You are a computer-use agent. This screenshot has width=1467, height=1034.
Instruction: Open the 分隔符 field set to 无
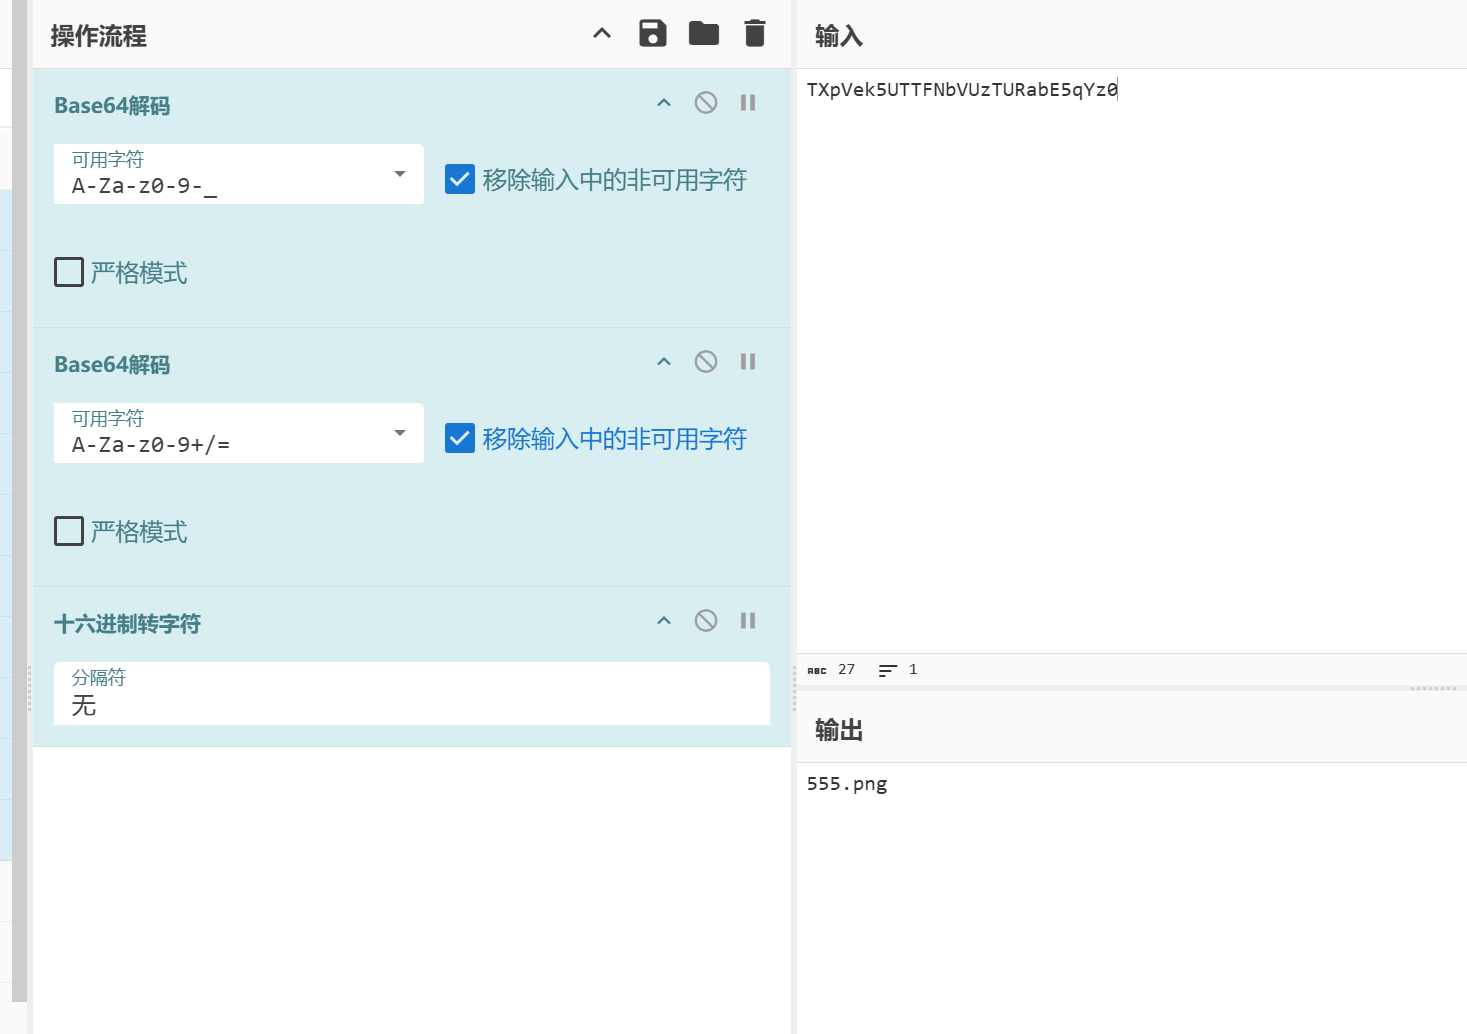412,693
